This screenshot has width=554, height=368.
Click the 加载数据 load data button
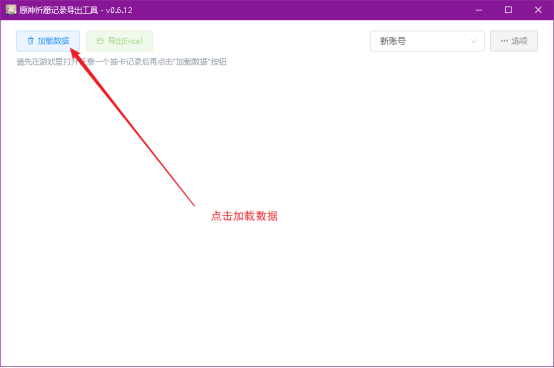point(48,41)
